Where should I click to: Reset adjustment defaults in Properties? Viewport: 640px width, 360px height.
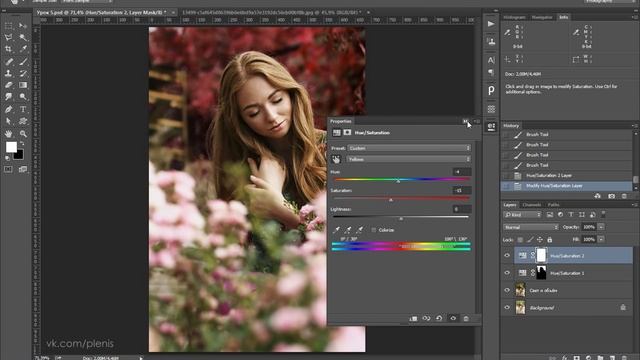coord(439,318)
